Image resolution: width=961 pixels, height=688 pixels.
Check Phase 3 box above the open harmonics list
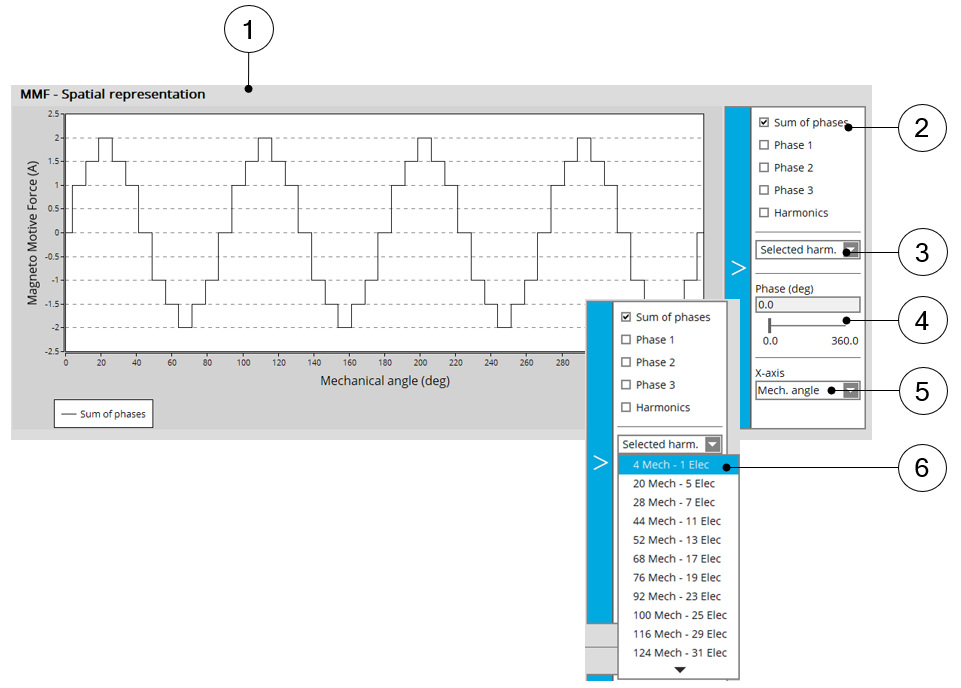(627, 385)
